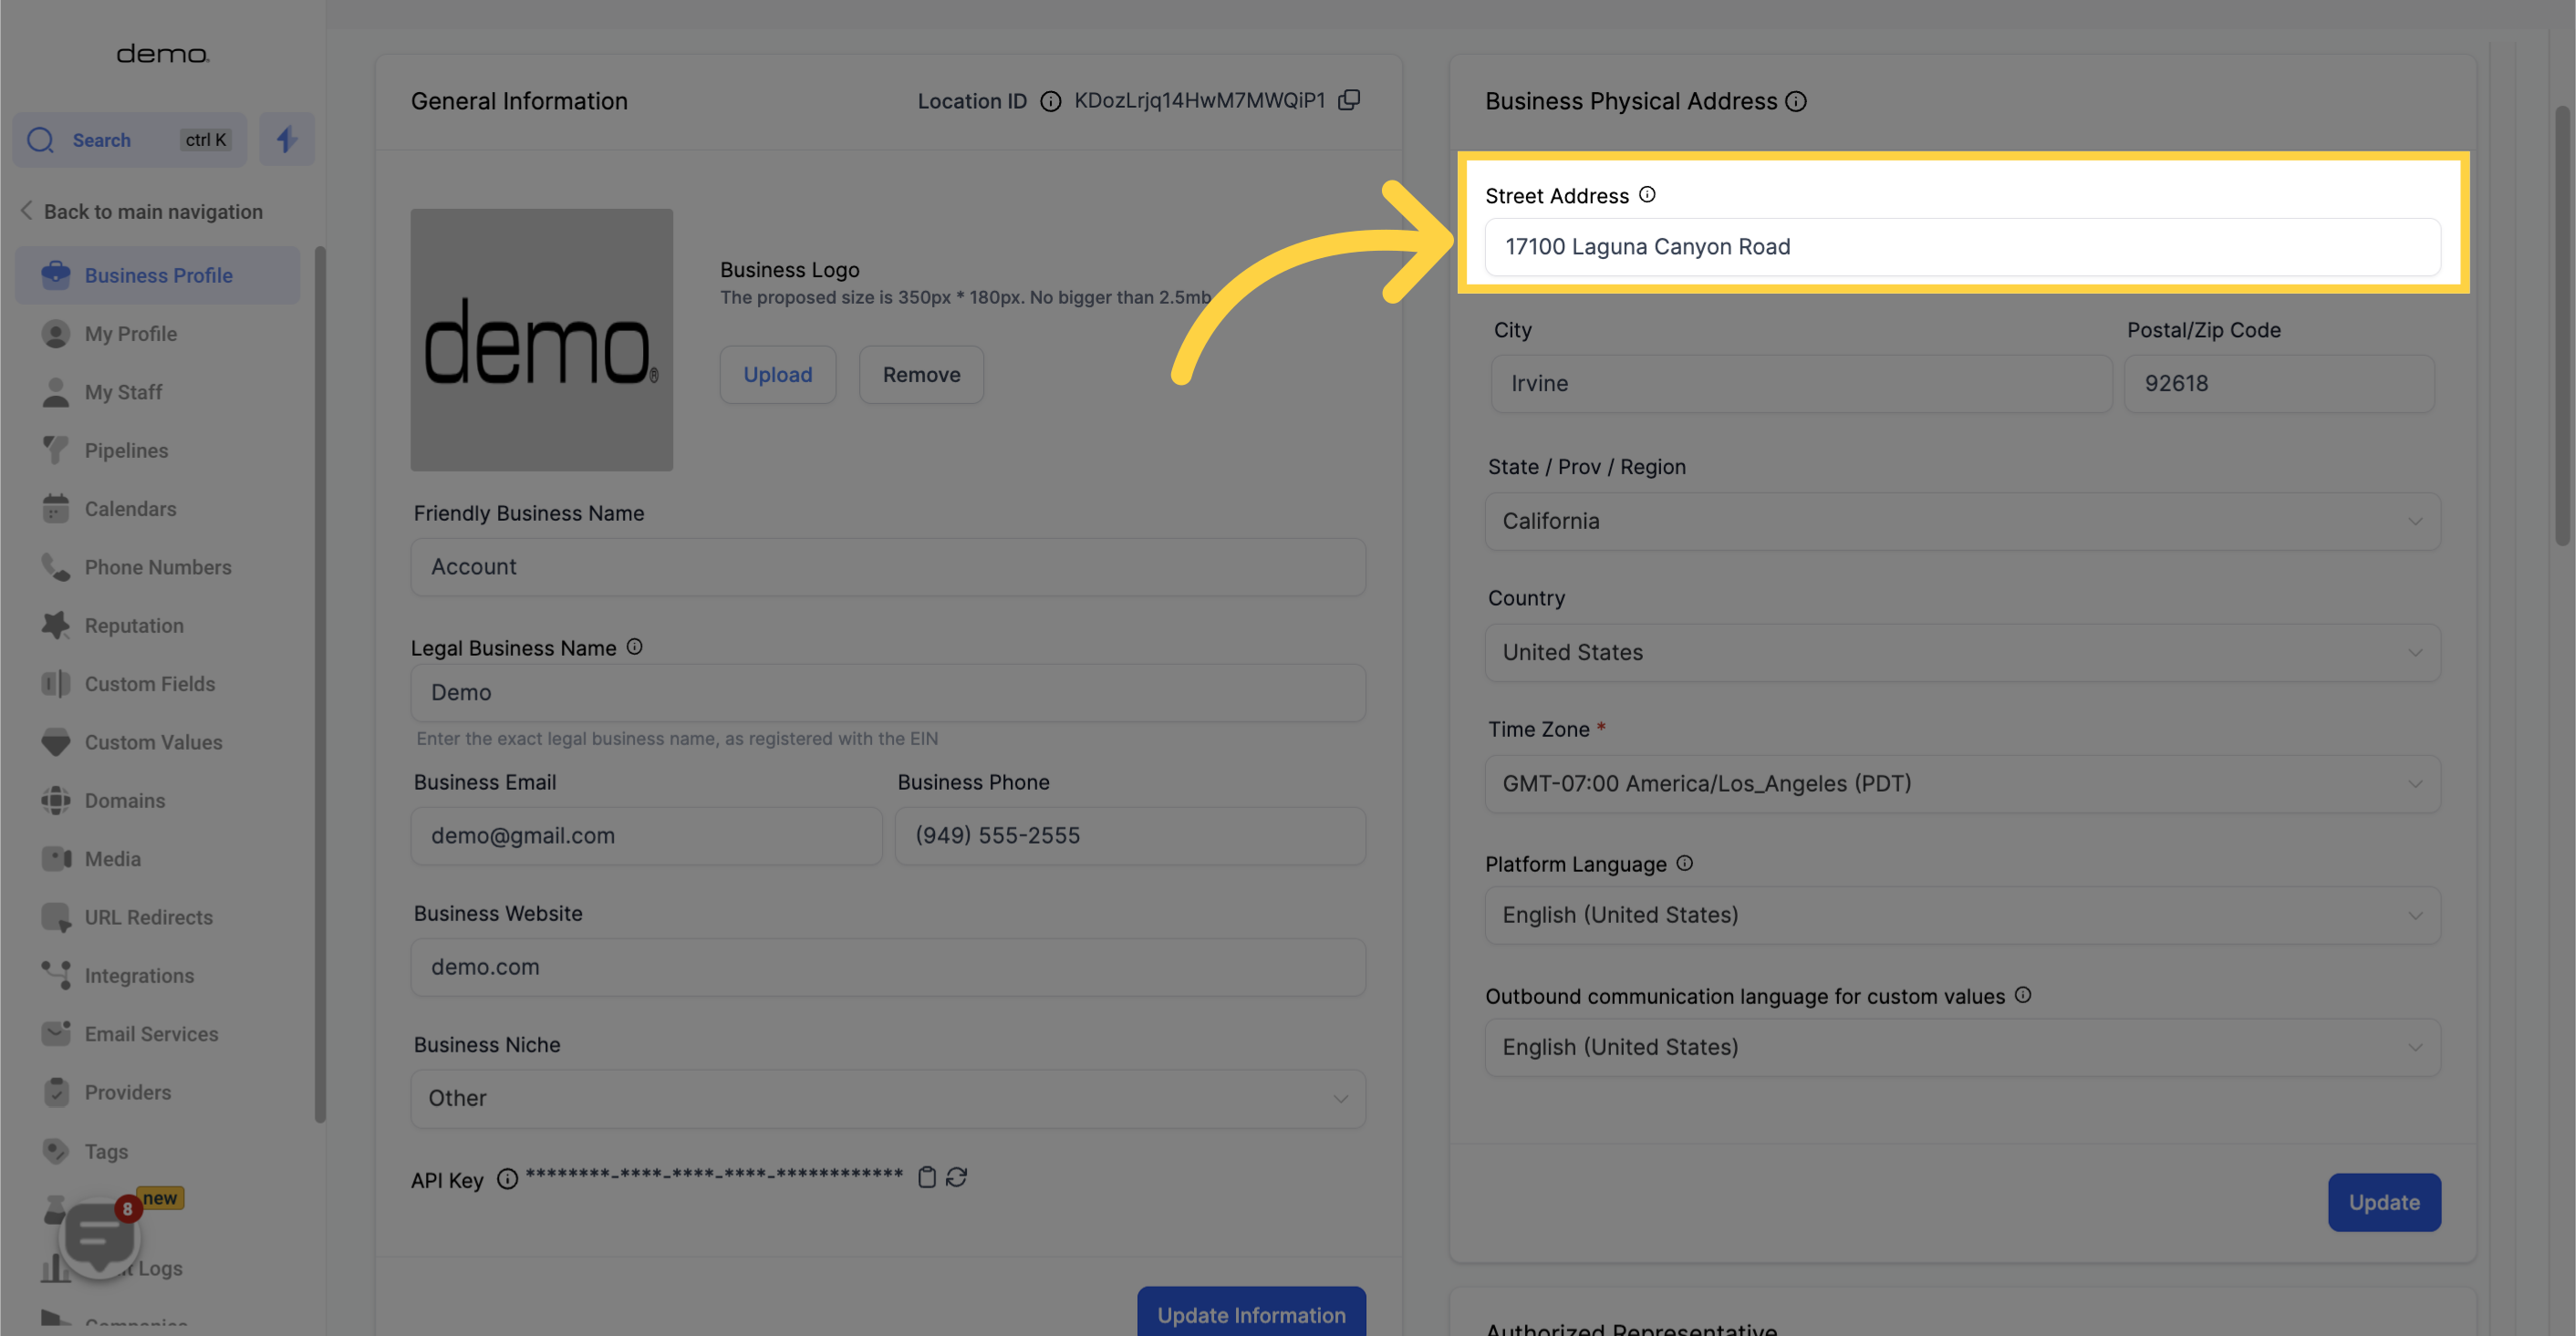The image size is (2576, 1336).
Task: Click the My Profile avatar icon
Action: click(x=56, y=334)
